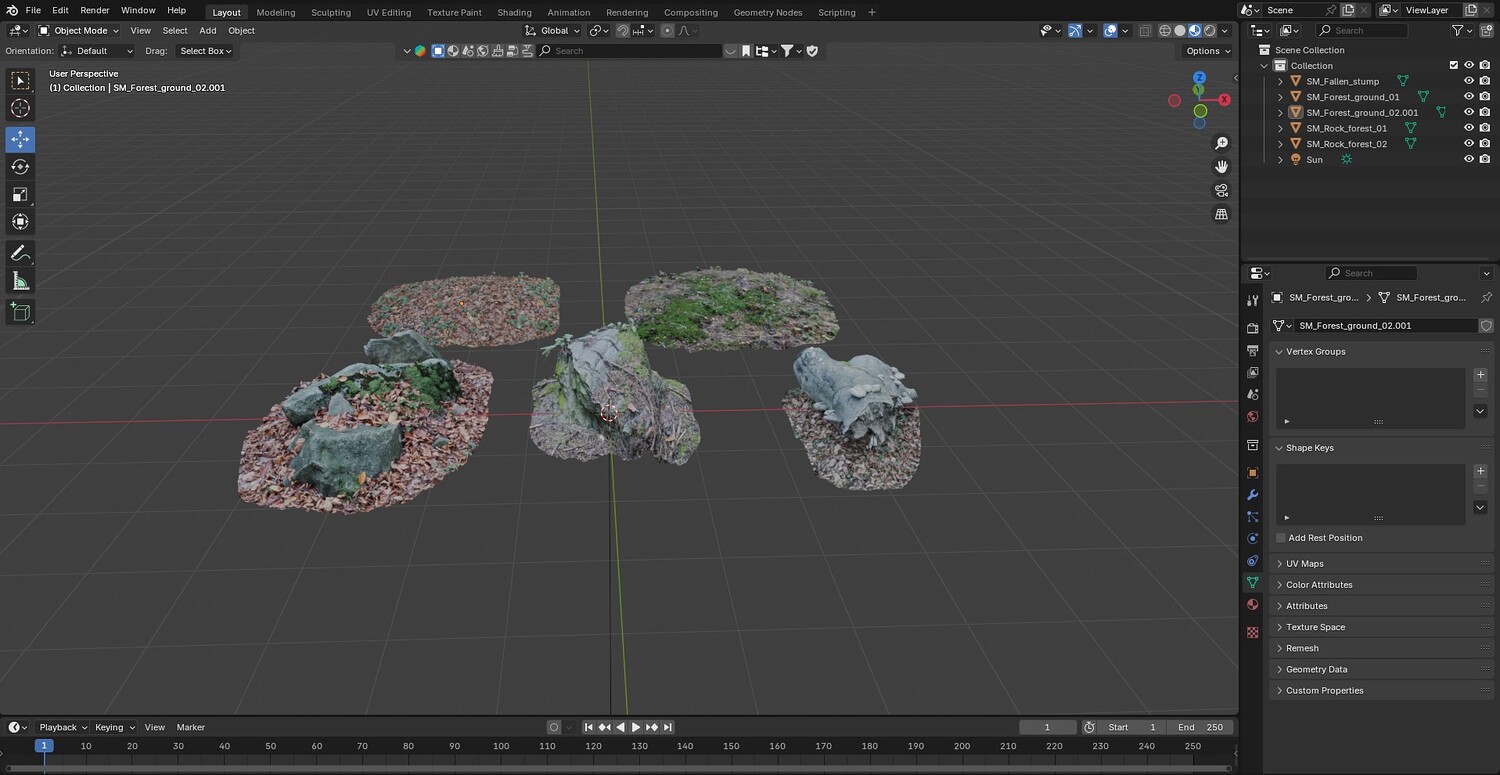Image resolution: width=1500 pixels, height=775 pixels.
Task: Open the Material properties tab
Action: point(1252,604)
